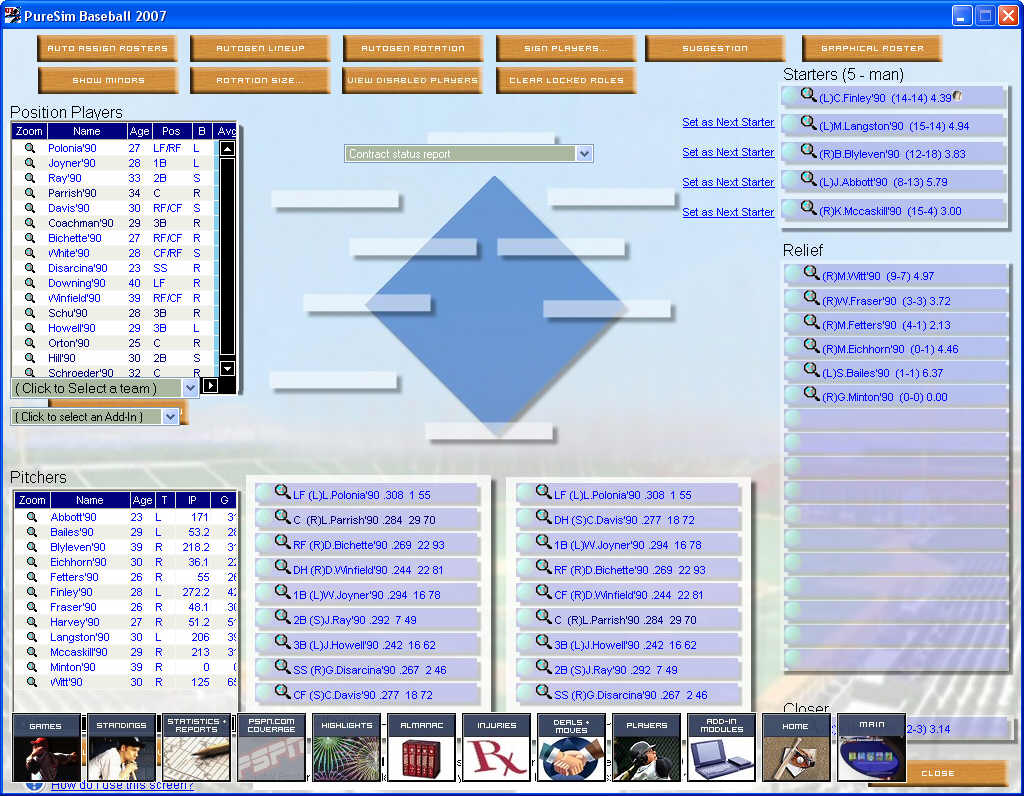Set J.Abbott'90 as next starter link
Image resolution: width=1024 pixels, height=796 pixels.
tap(728, 182)
